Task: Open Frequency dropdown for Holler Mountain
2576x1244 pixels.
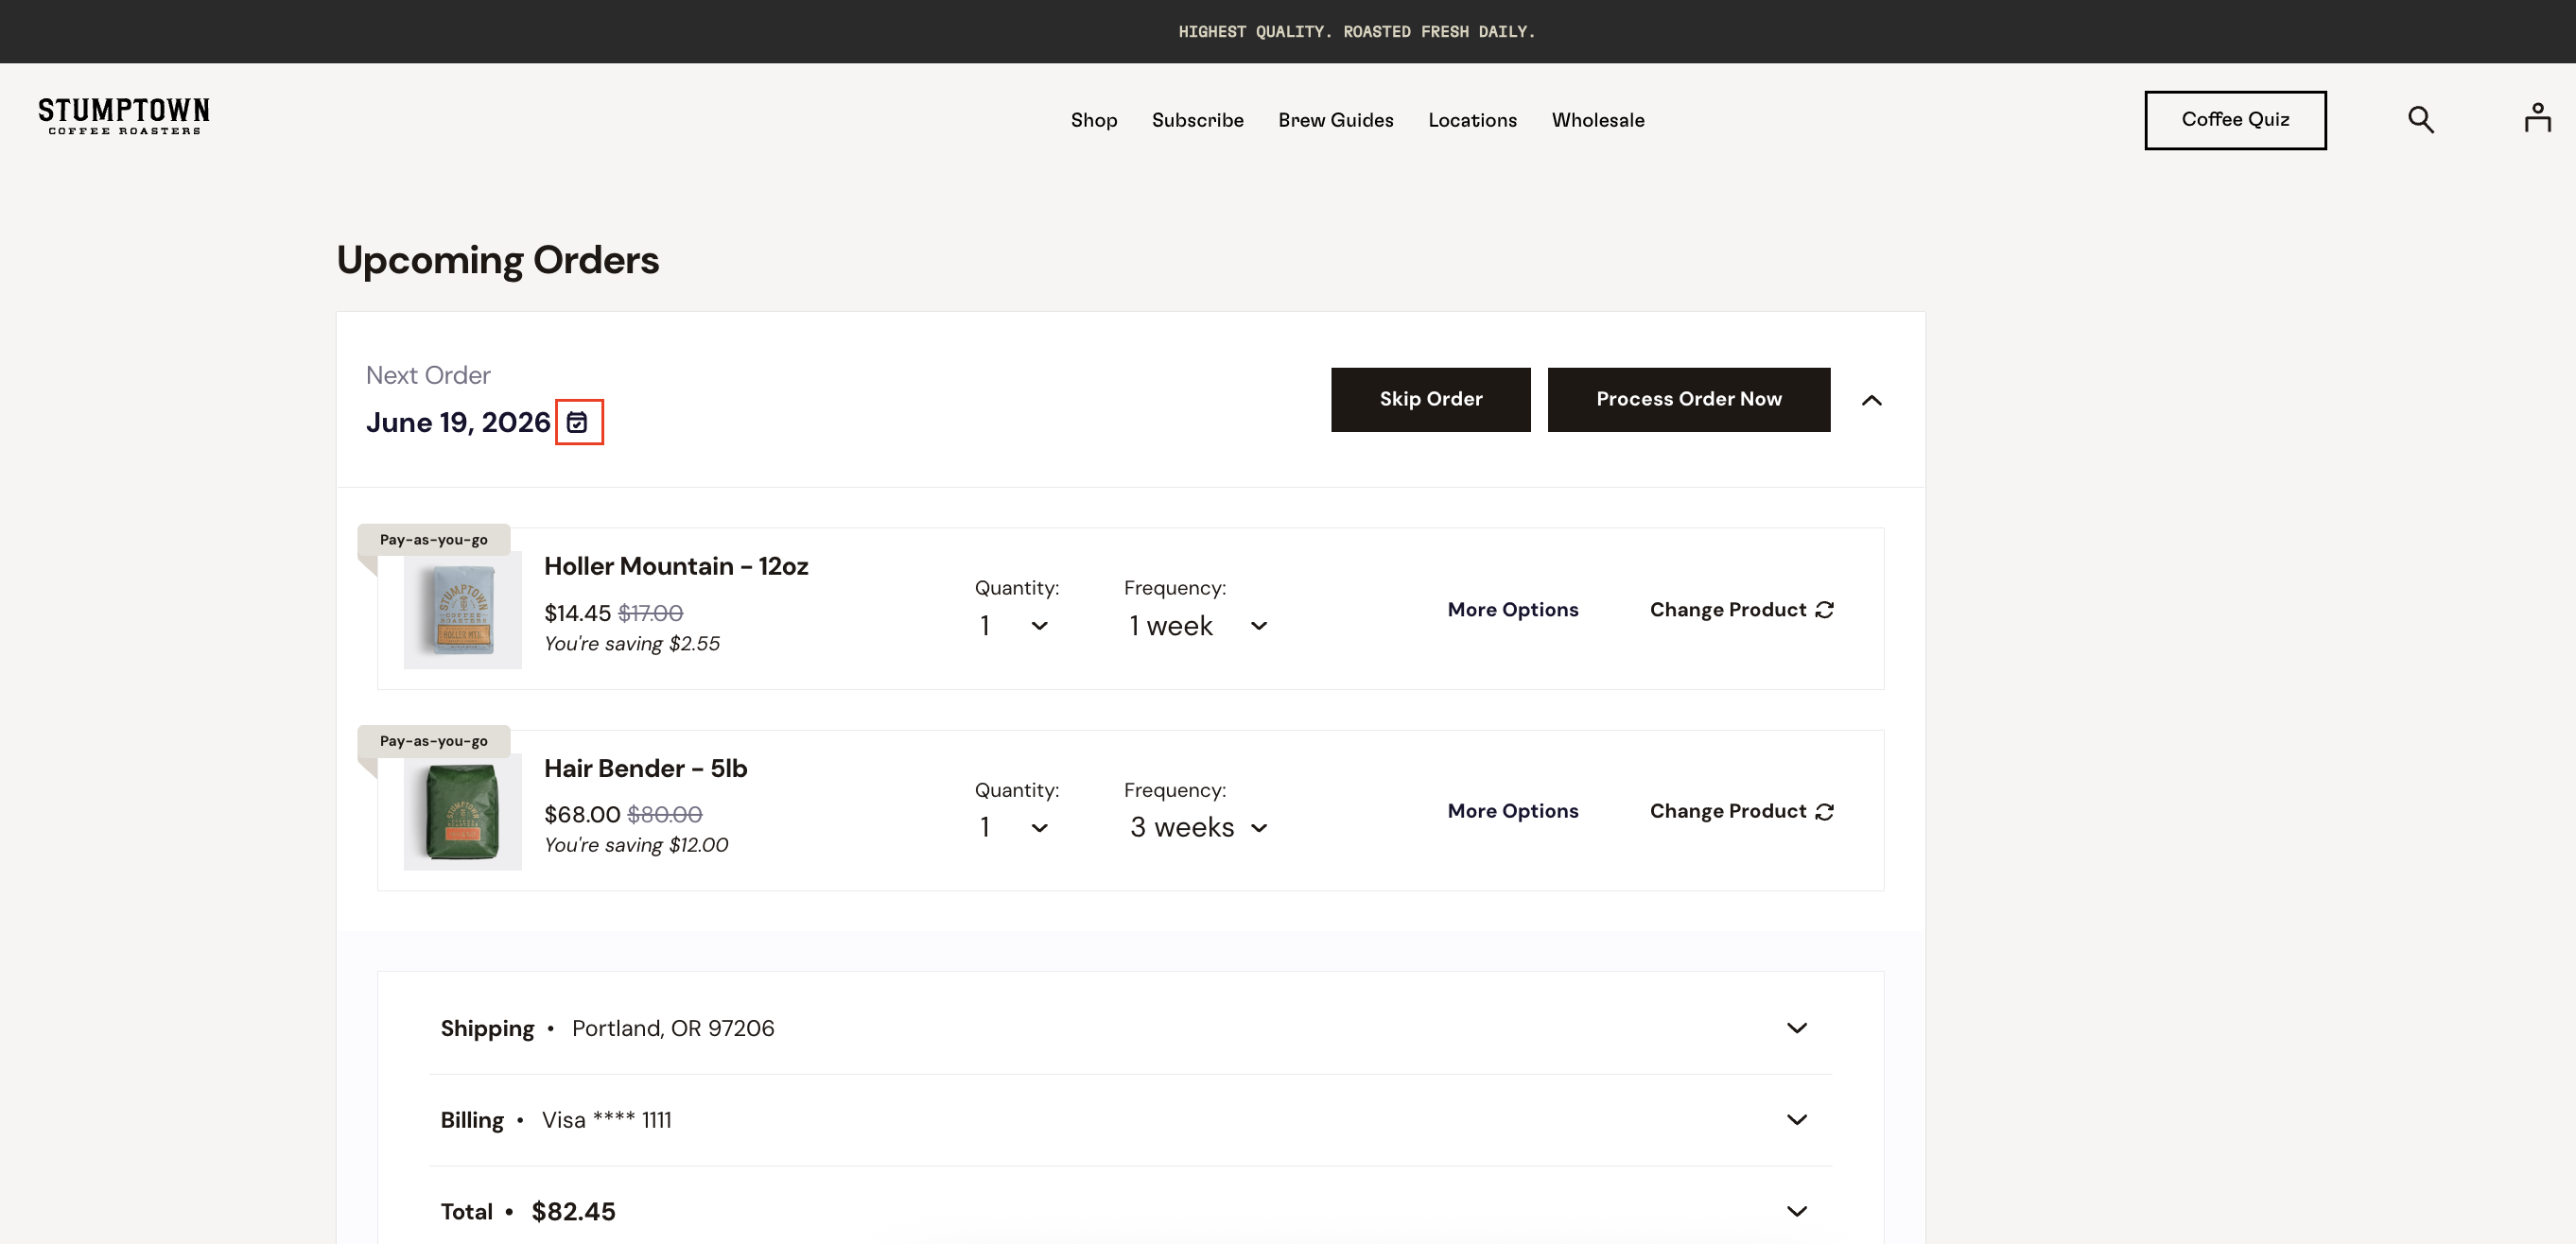Action: [1198, 626]
